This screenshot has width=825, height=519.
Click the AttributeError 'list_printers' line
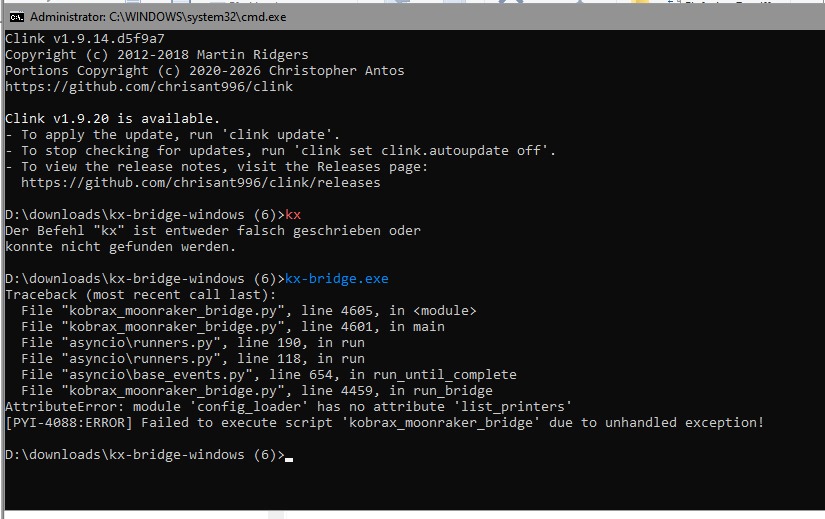pos(288,407)
